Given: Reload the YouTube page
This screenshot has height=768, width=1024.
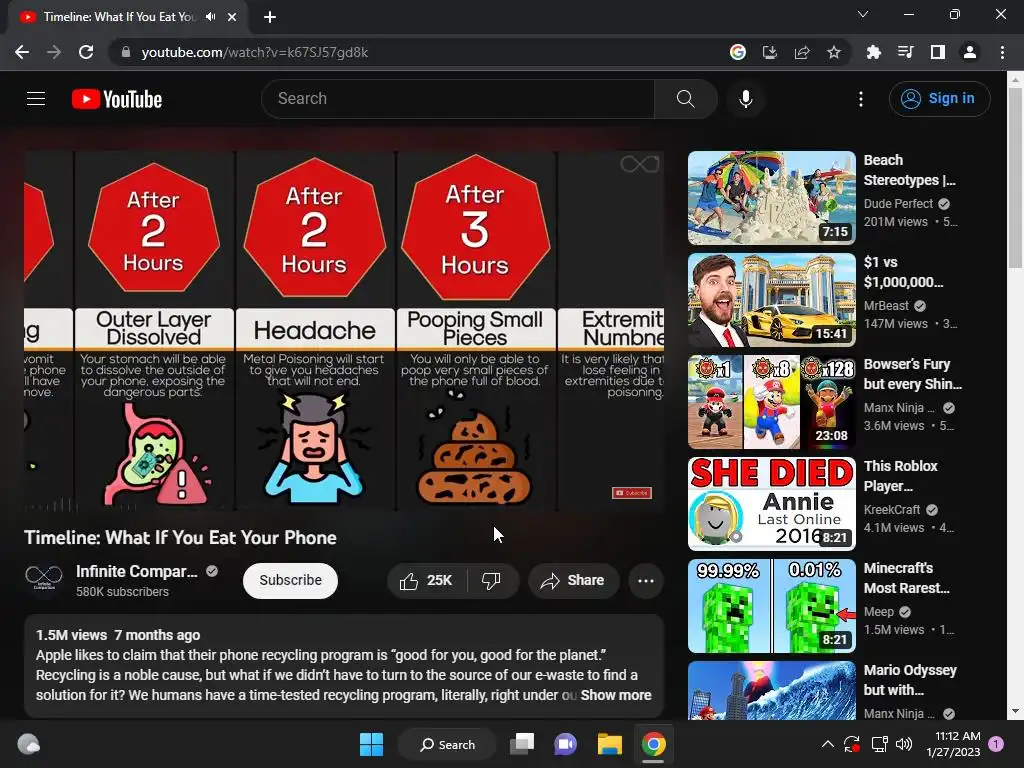Looking at the screenshot, I should (86, 52).
